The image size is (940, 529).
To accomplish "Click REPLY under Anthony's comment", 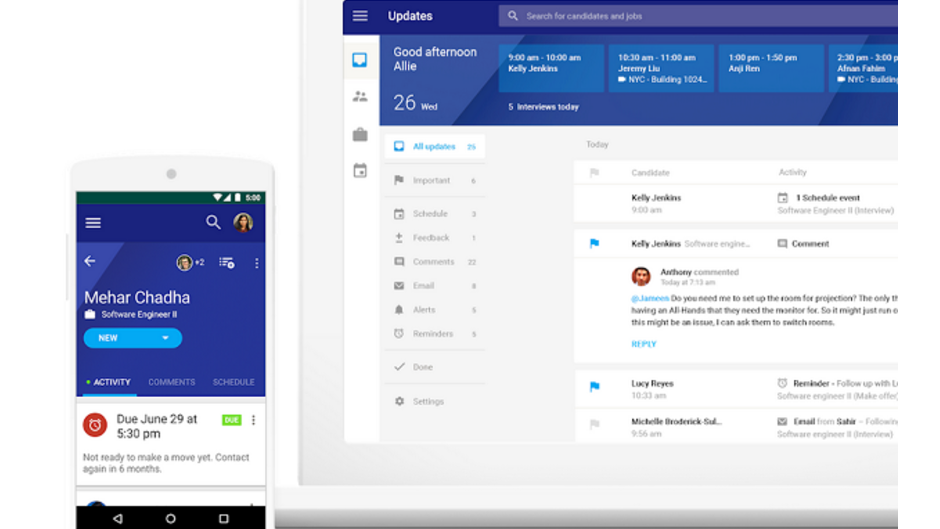I will point(644,344).
